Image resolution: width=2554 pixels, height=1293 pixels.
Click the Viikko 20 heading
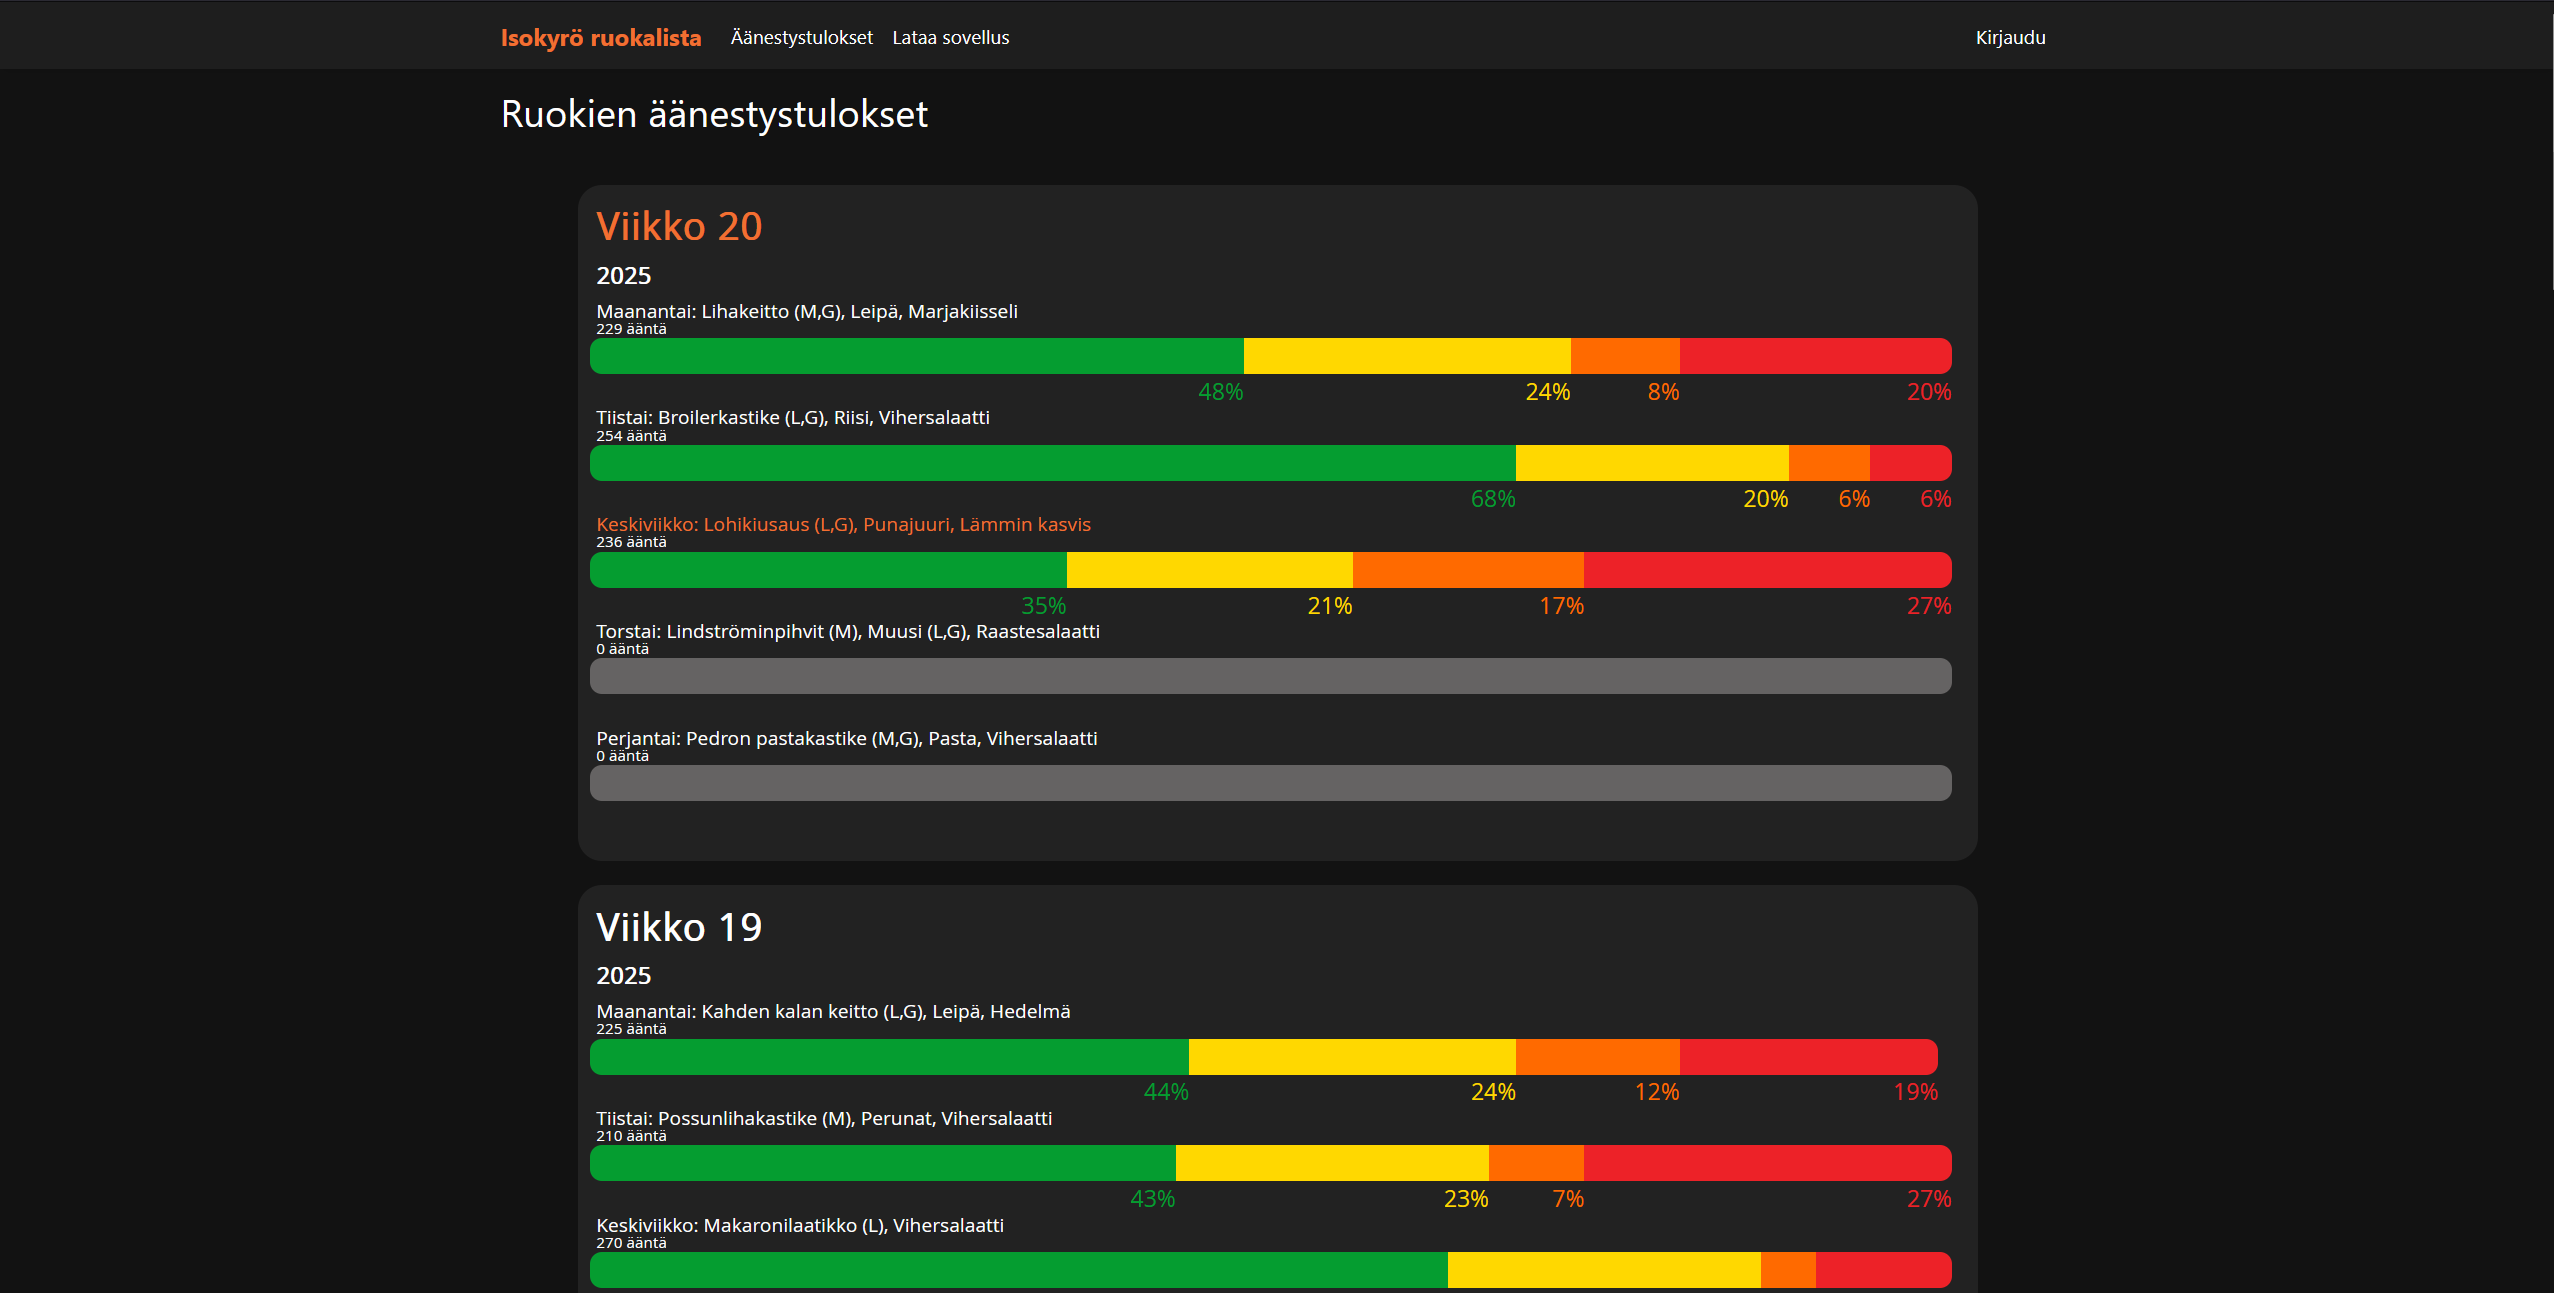coord(679,227)
